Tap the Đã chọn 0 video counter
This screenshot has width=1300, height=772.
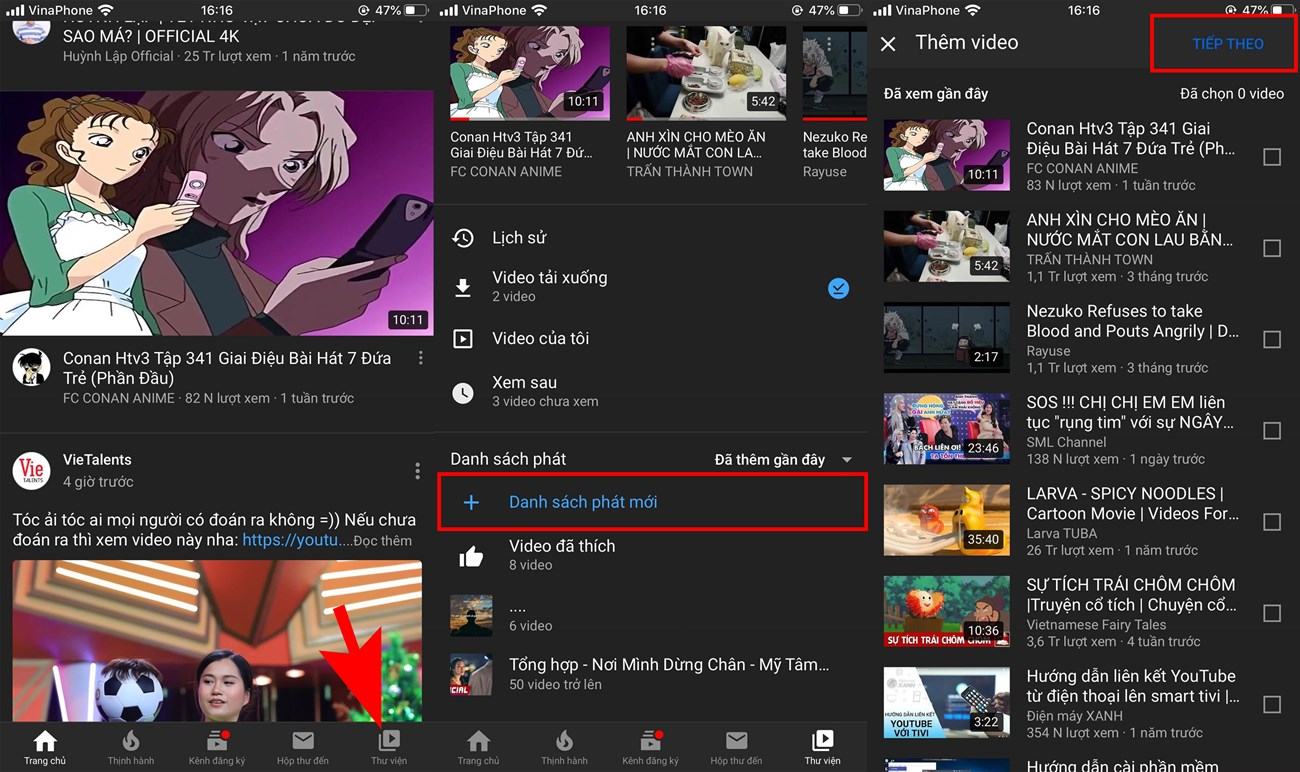(1232, 94)
